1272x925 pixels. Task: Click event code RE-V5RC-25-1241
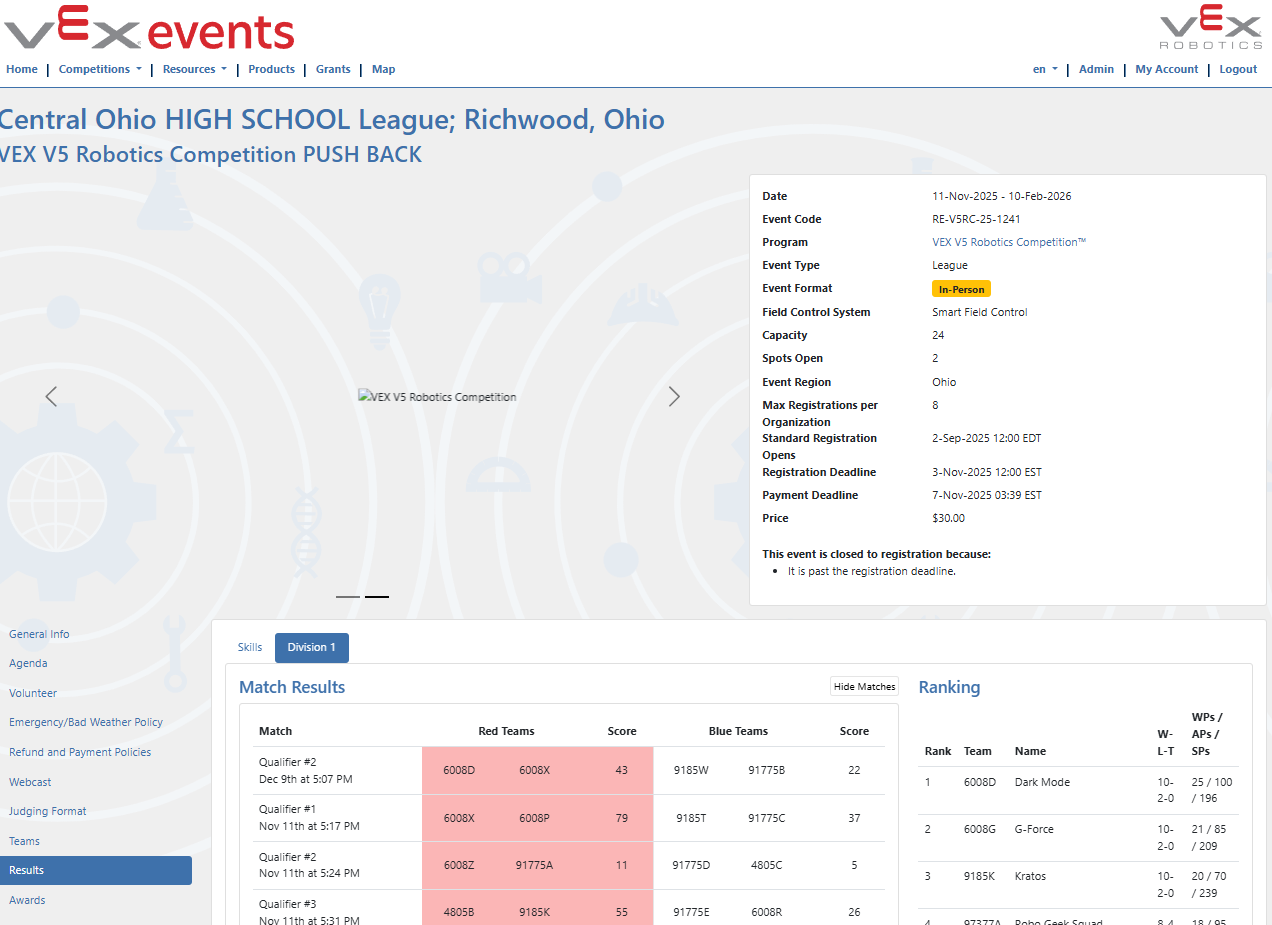click(x=976, y=219)
